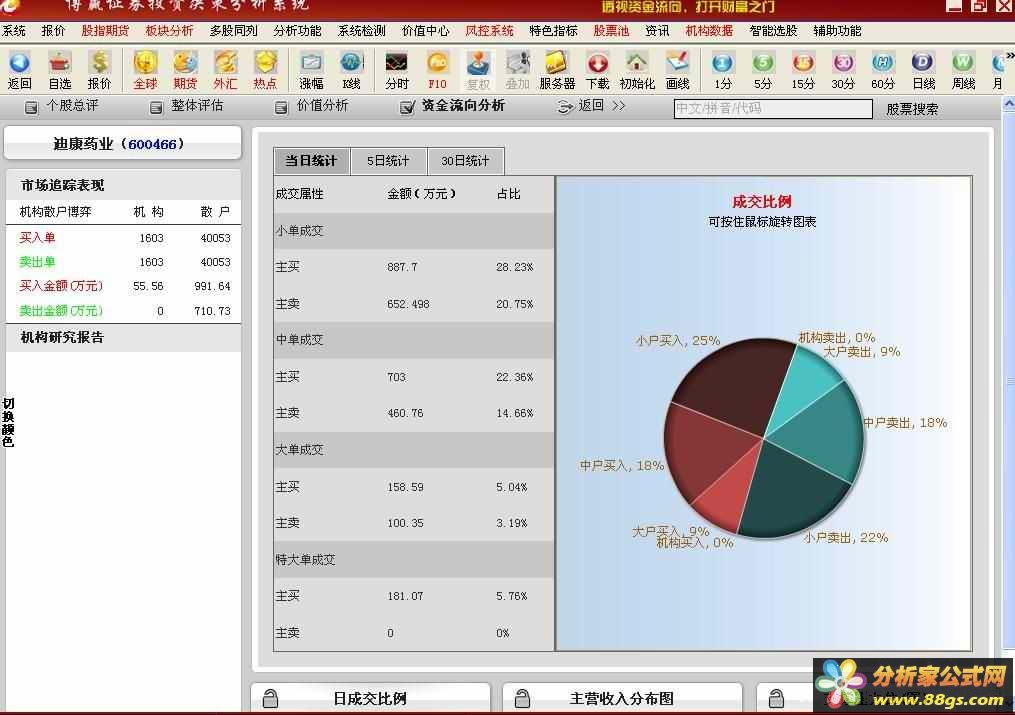Expand the toolbar overflow chevron
Image resolution: width=1015 pixels, height=715 pixels.
click(1010, 56)
